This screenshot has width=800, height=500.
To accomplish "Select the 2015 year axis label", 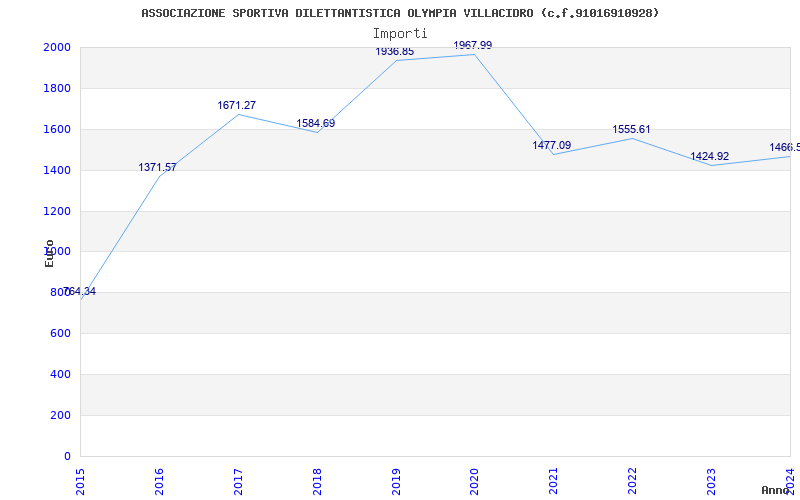I will (80, 482).
